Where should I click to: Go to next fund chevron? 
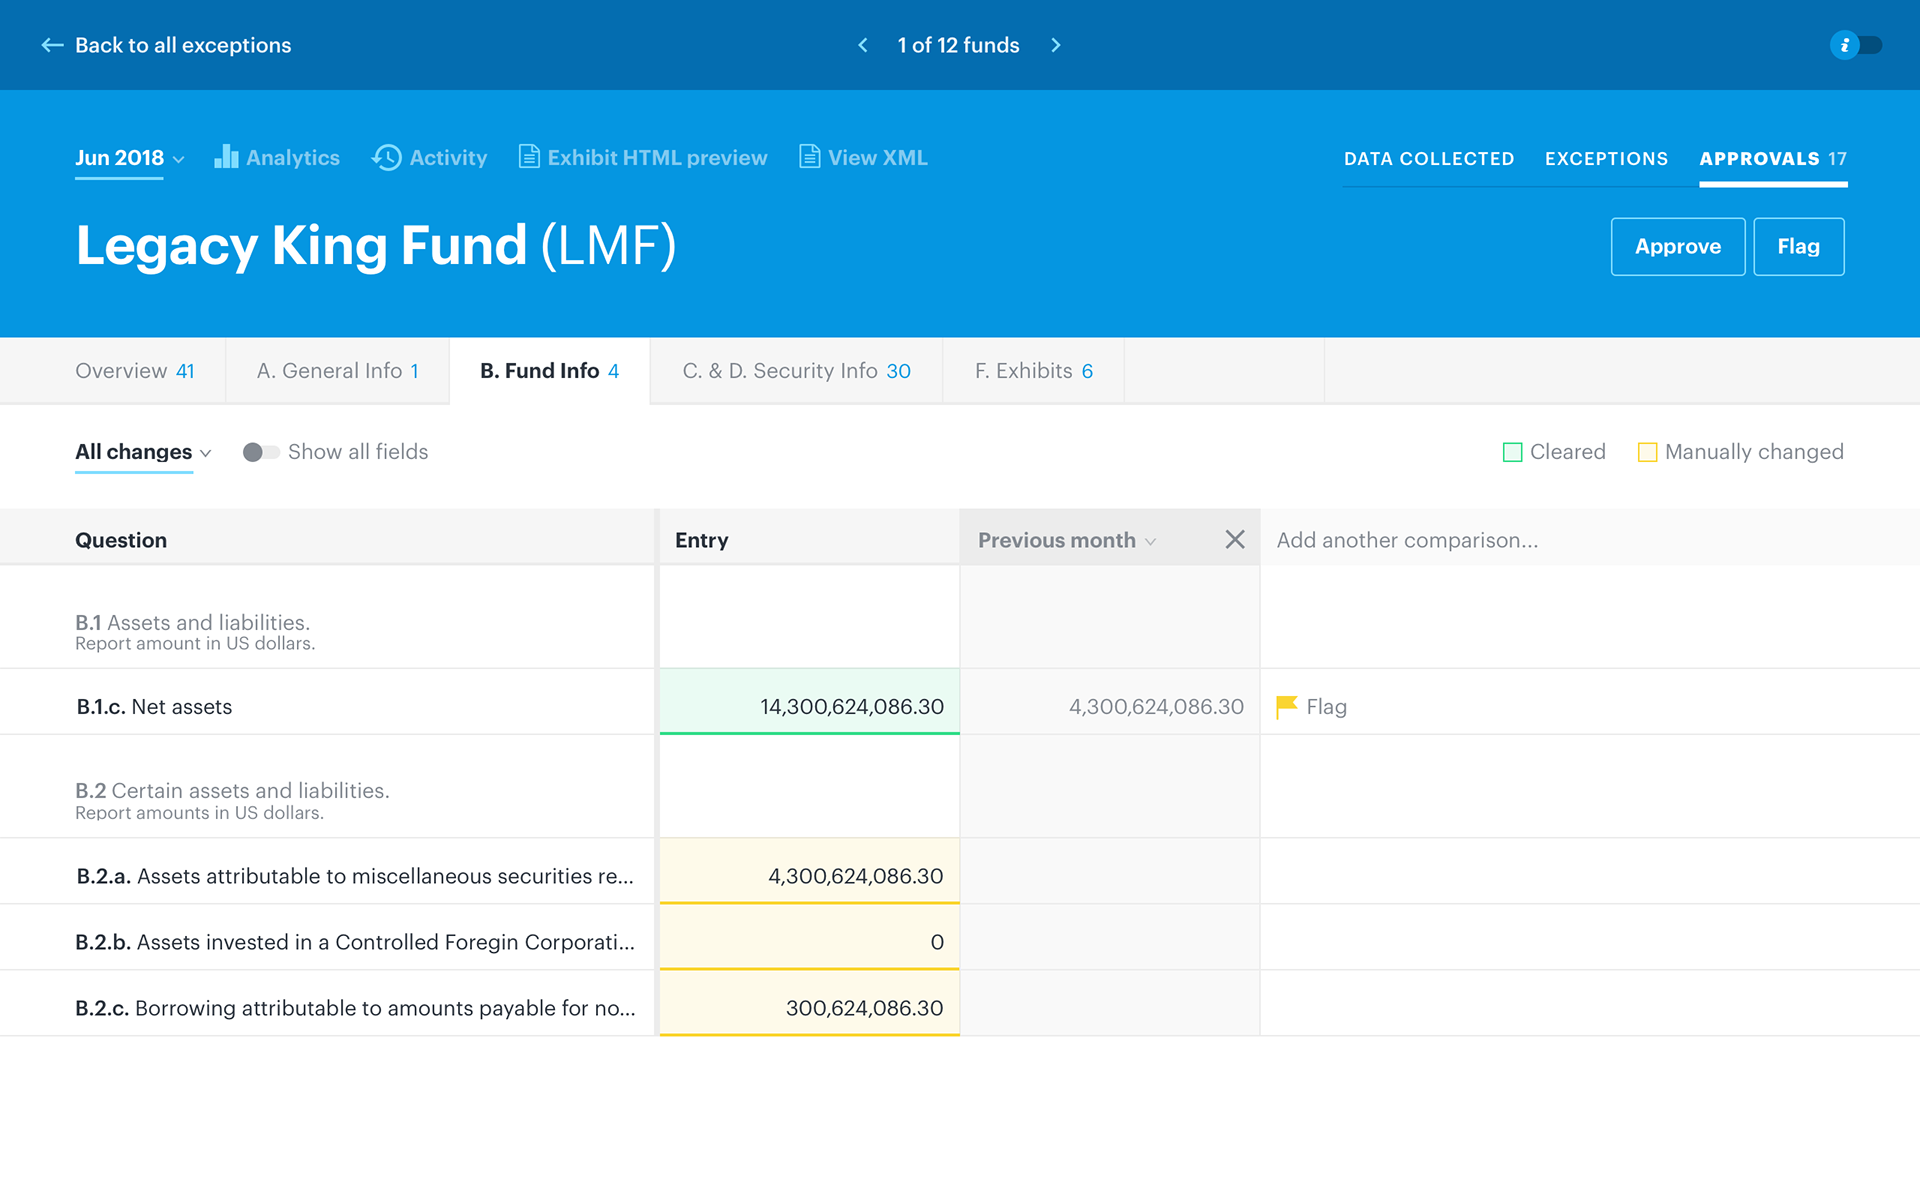tap(1056, 45)
